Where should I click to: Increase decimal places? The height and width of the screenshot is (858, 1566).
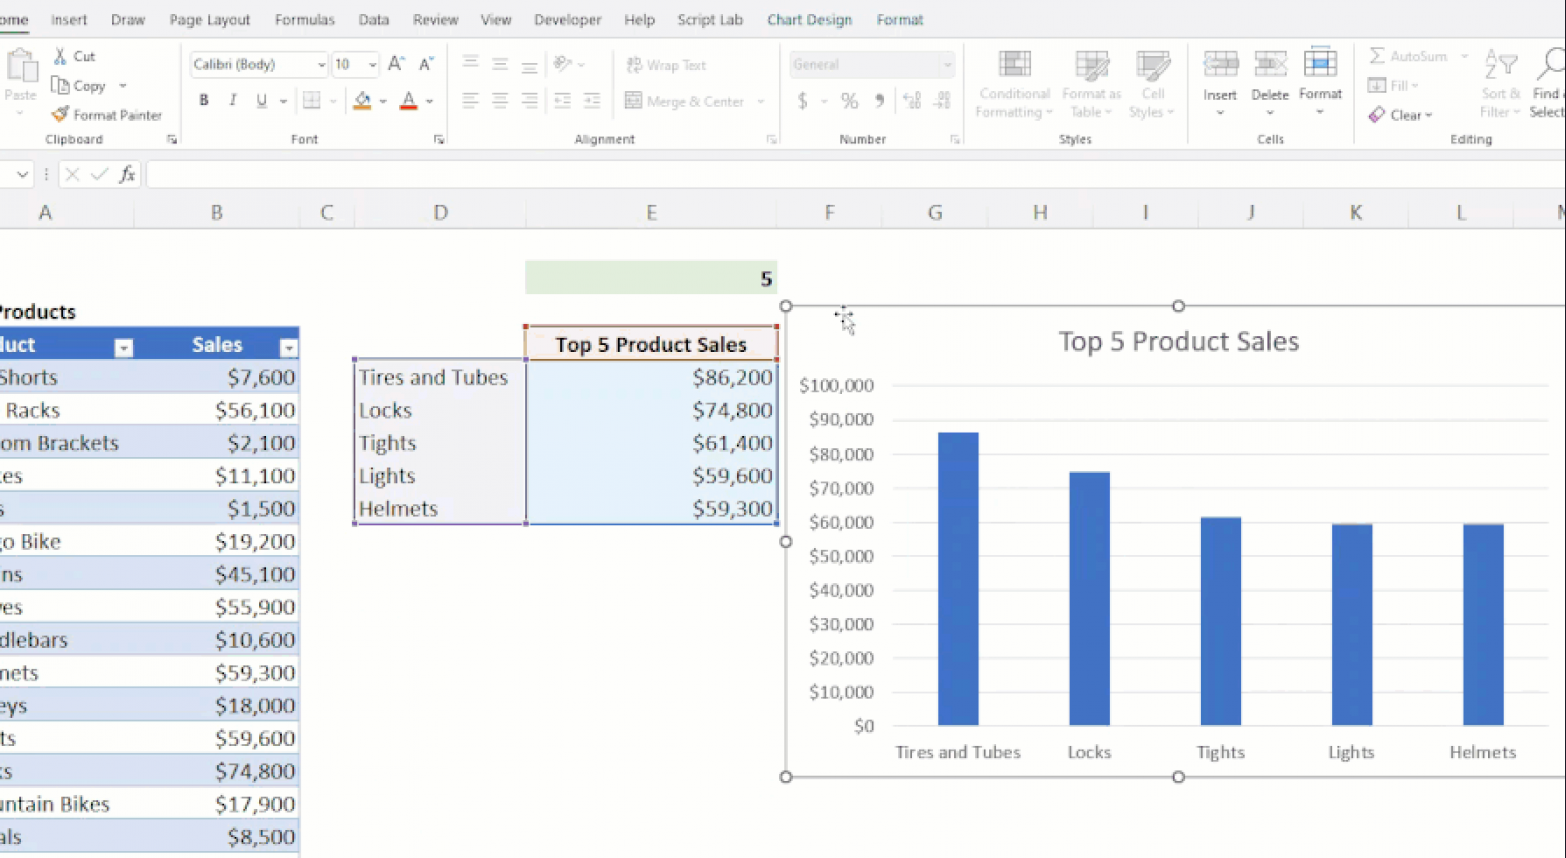(911, 101)
